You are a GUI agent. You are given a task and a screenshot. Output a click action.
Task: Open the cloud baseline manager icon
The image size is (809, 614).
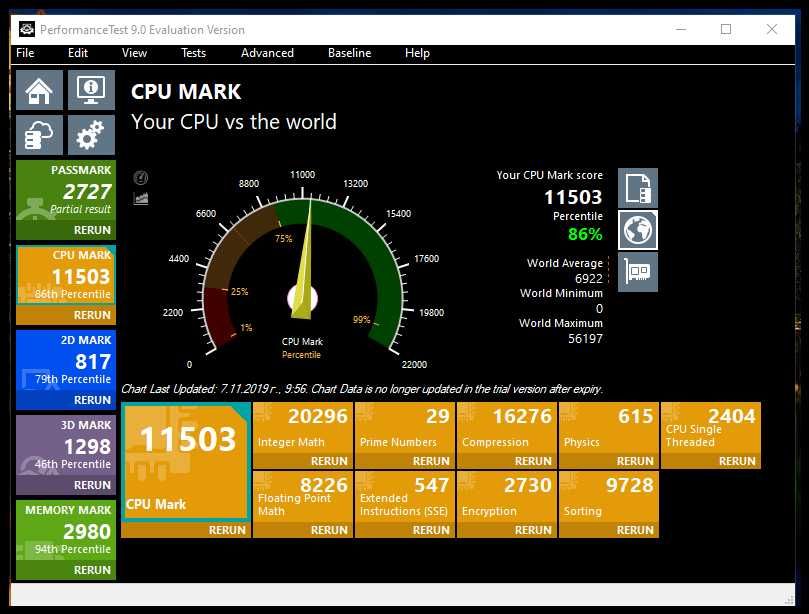click(x=39, y=135)
